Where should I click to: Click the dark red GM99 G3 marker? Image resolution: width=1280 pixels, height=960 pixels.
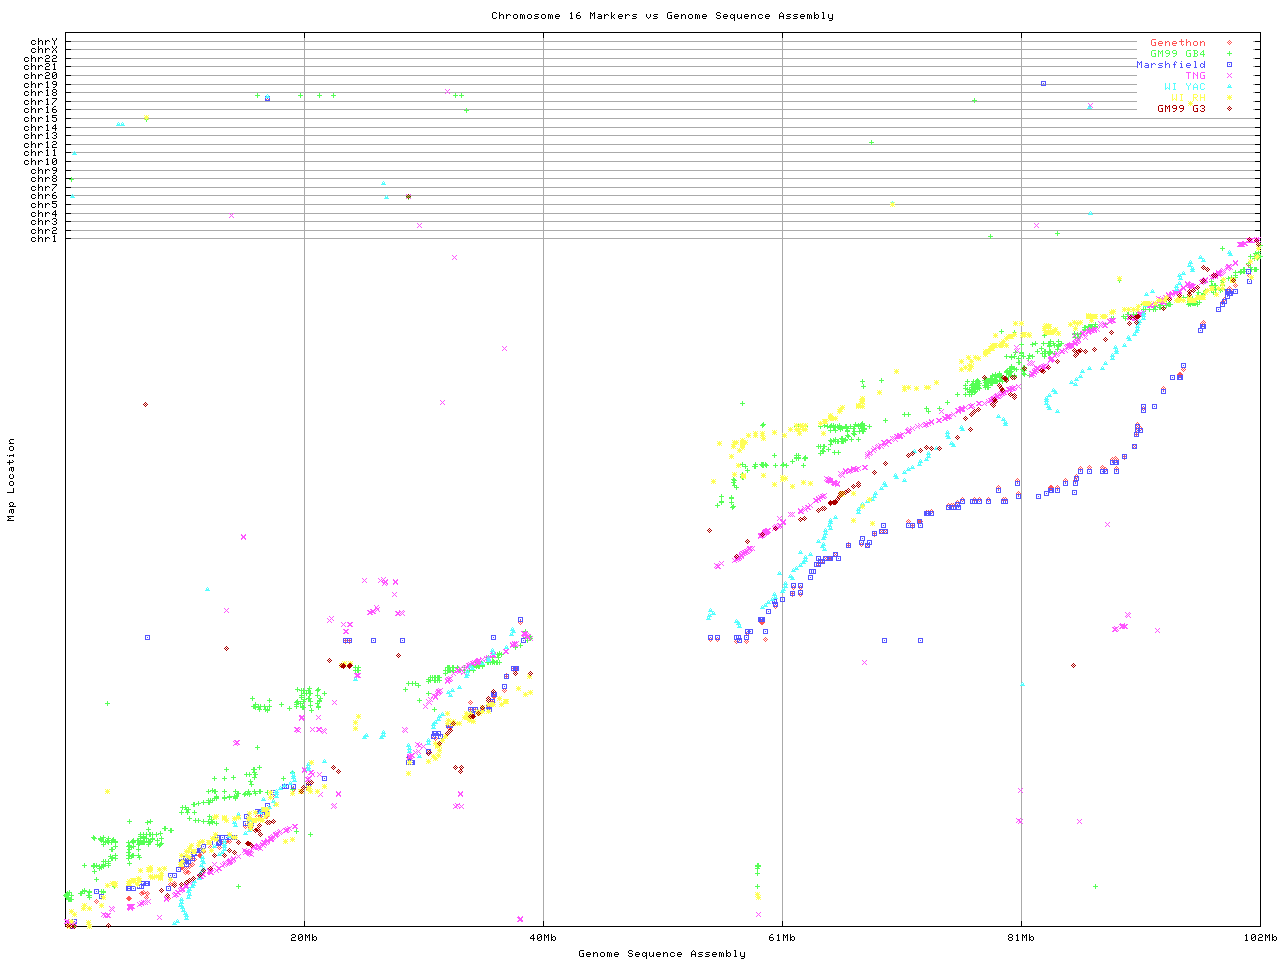1229,109
